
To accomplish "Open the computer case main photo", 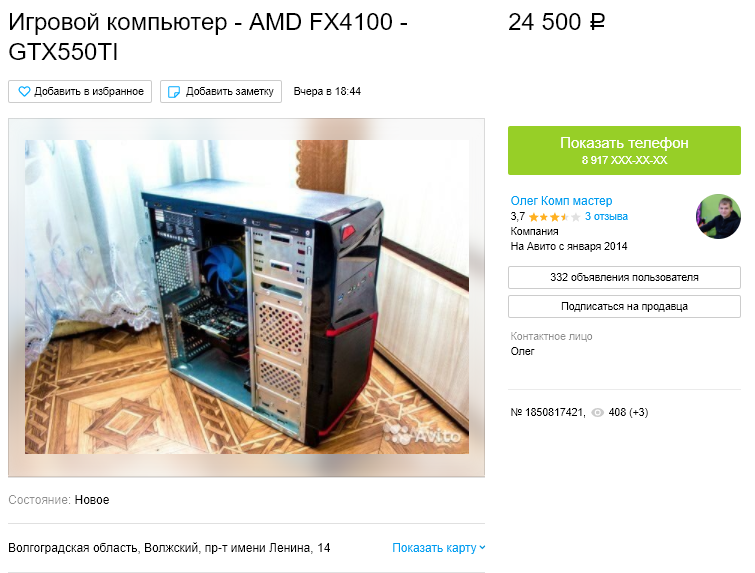I will [x=247, y=297].
